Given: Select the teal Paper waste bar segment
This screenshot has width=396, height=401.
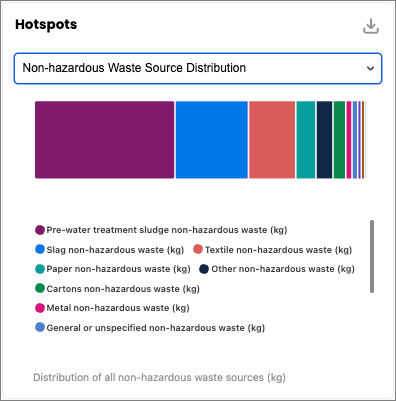Looking at the screenshot, I should [306, 140].
